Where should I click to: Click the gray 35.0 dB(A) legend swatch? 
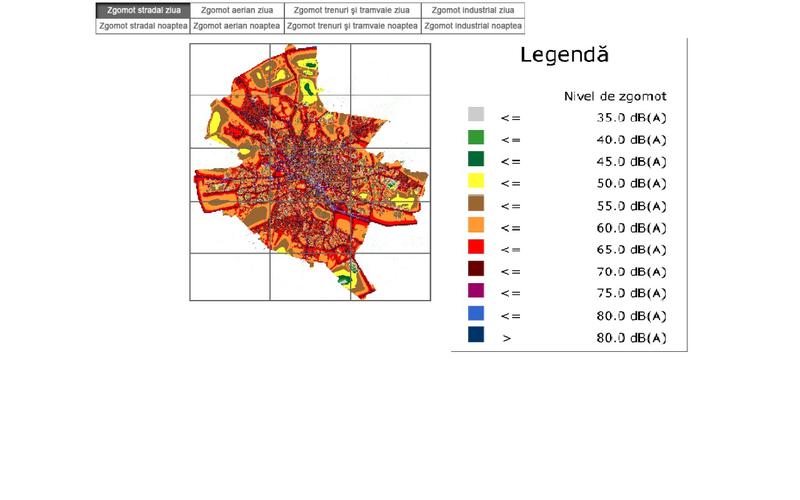[476, 115]
